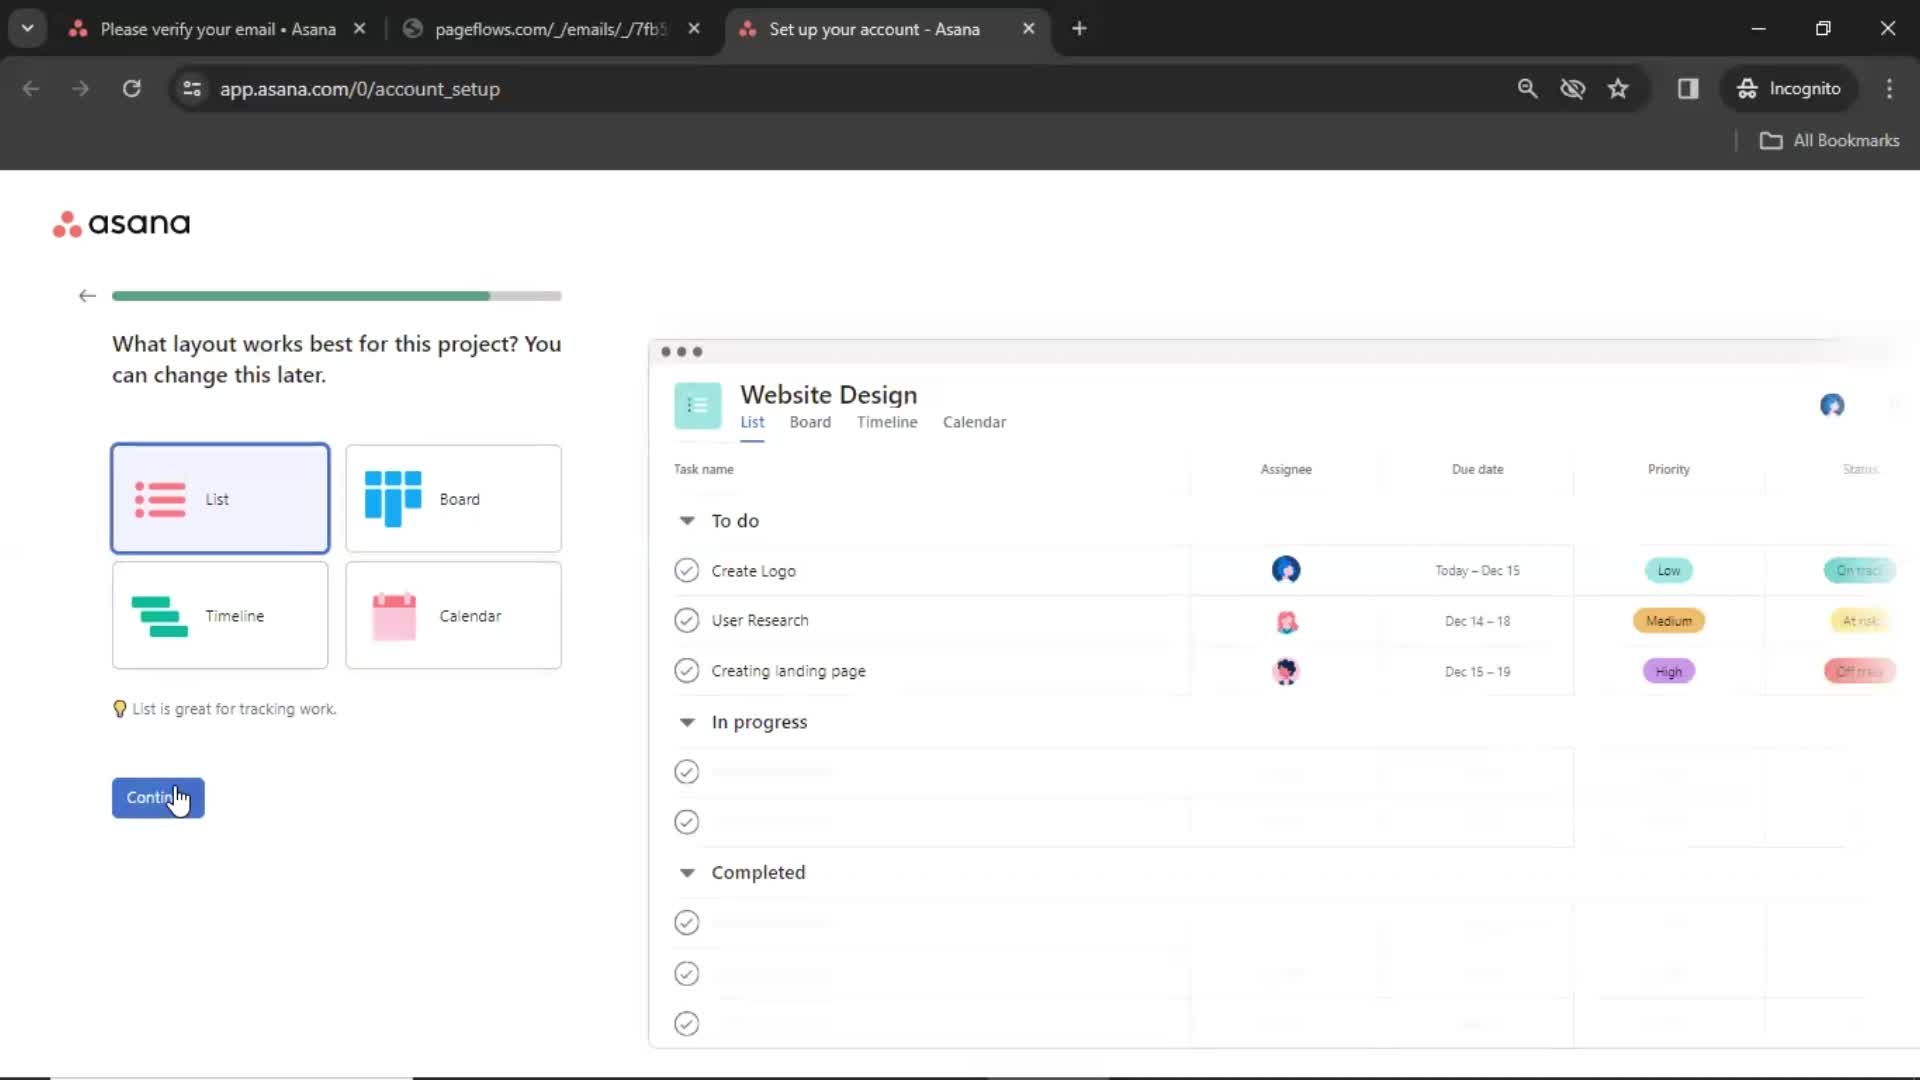
Task: Collapse the In progress section
Action: (687, 721)
